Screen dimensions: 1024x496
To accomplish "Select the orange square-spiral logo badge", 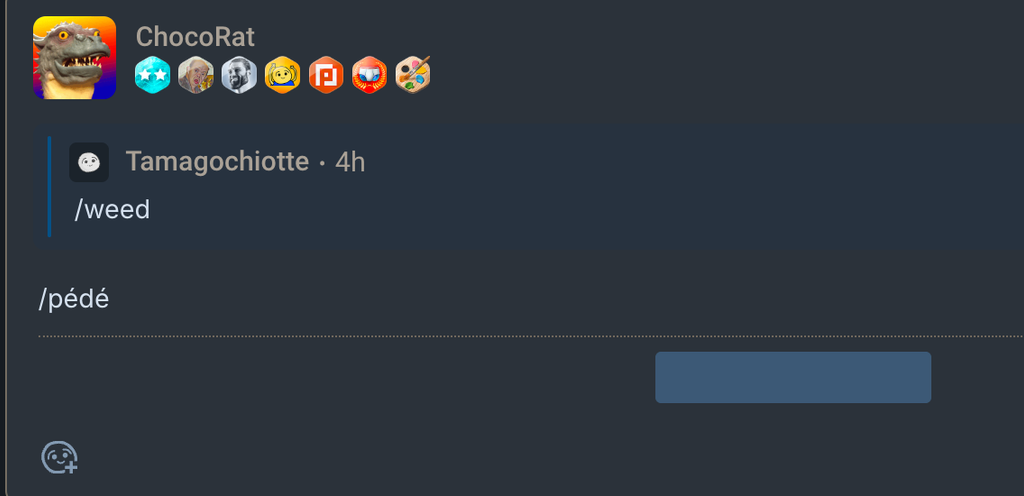I will tap(326, 75).
